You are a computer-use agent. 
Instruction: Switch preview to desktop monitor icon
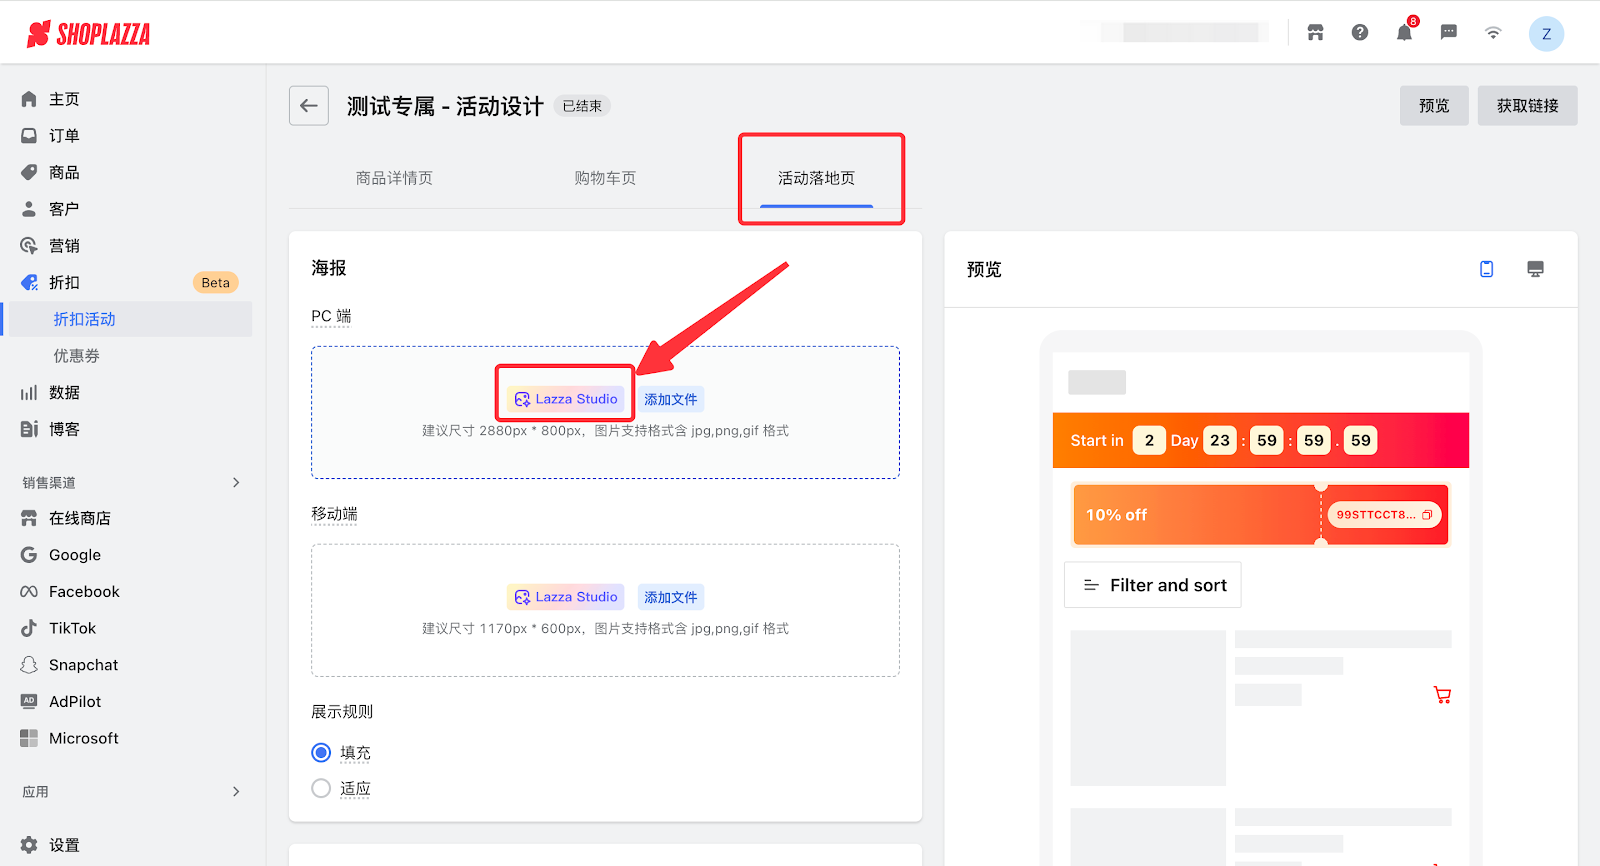click(1535, 269)
